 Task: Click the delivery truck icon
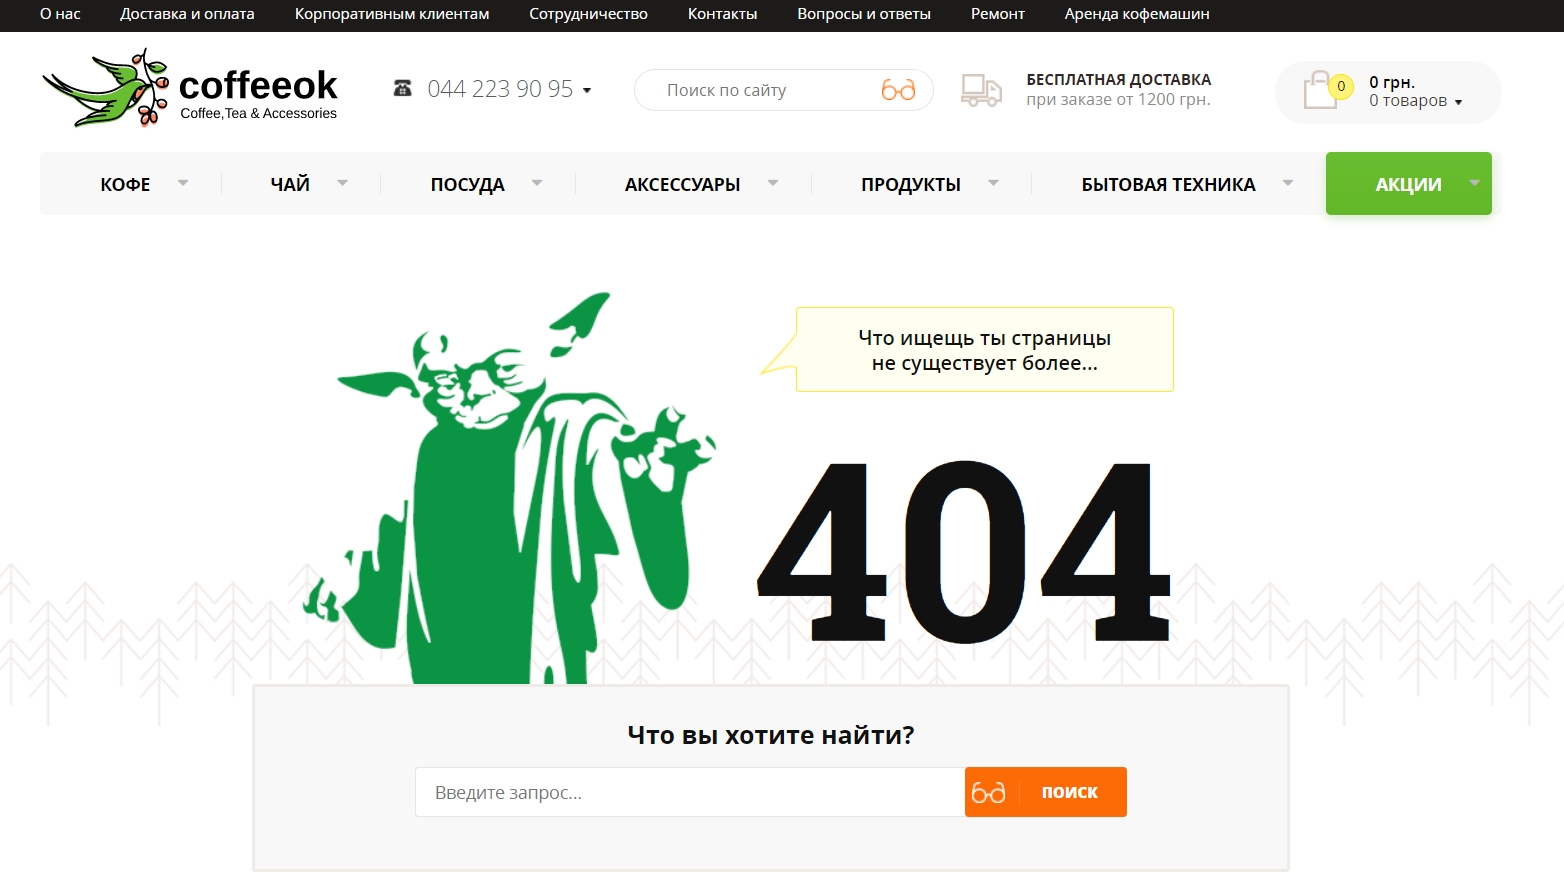coord(981,90)
